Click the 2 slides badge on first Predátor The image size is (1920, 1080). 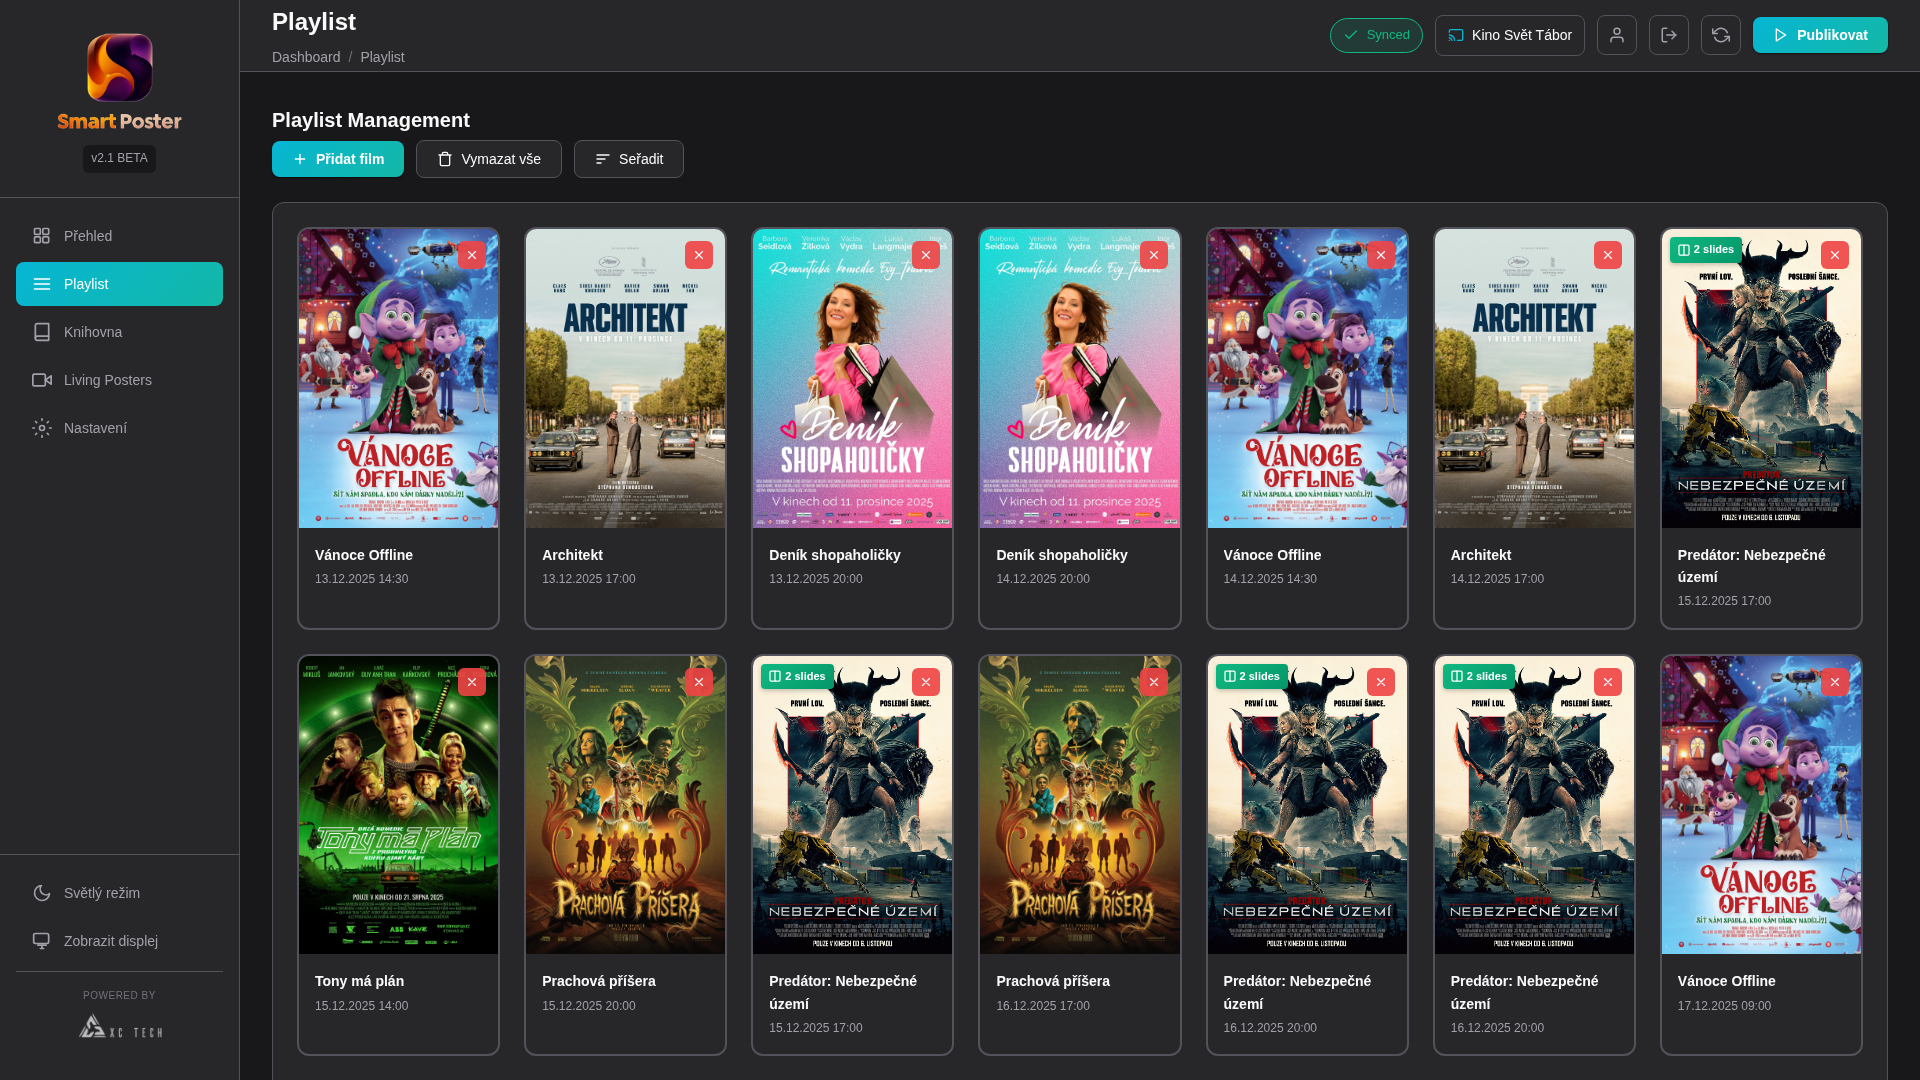point(1705,250)
